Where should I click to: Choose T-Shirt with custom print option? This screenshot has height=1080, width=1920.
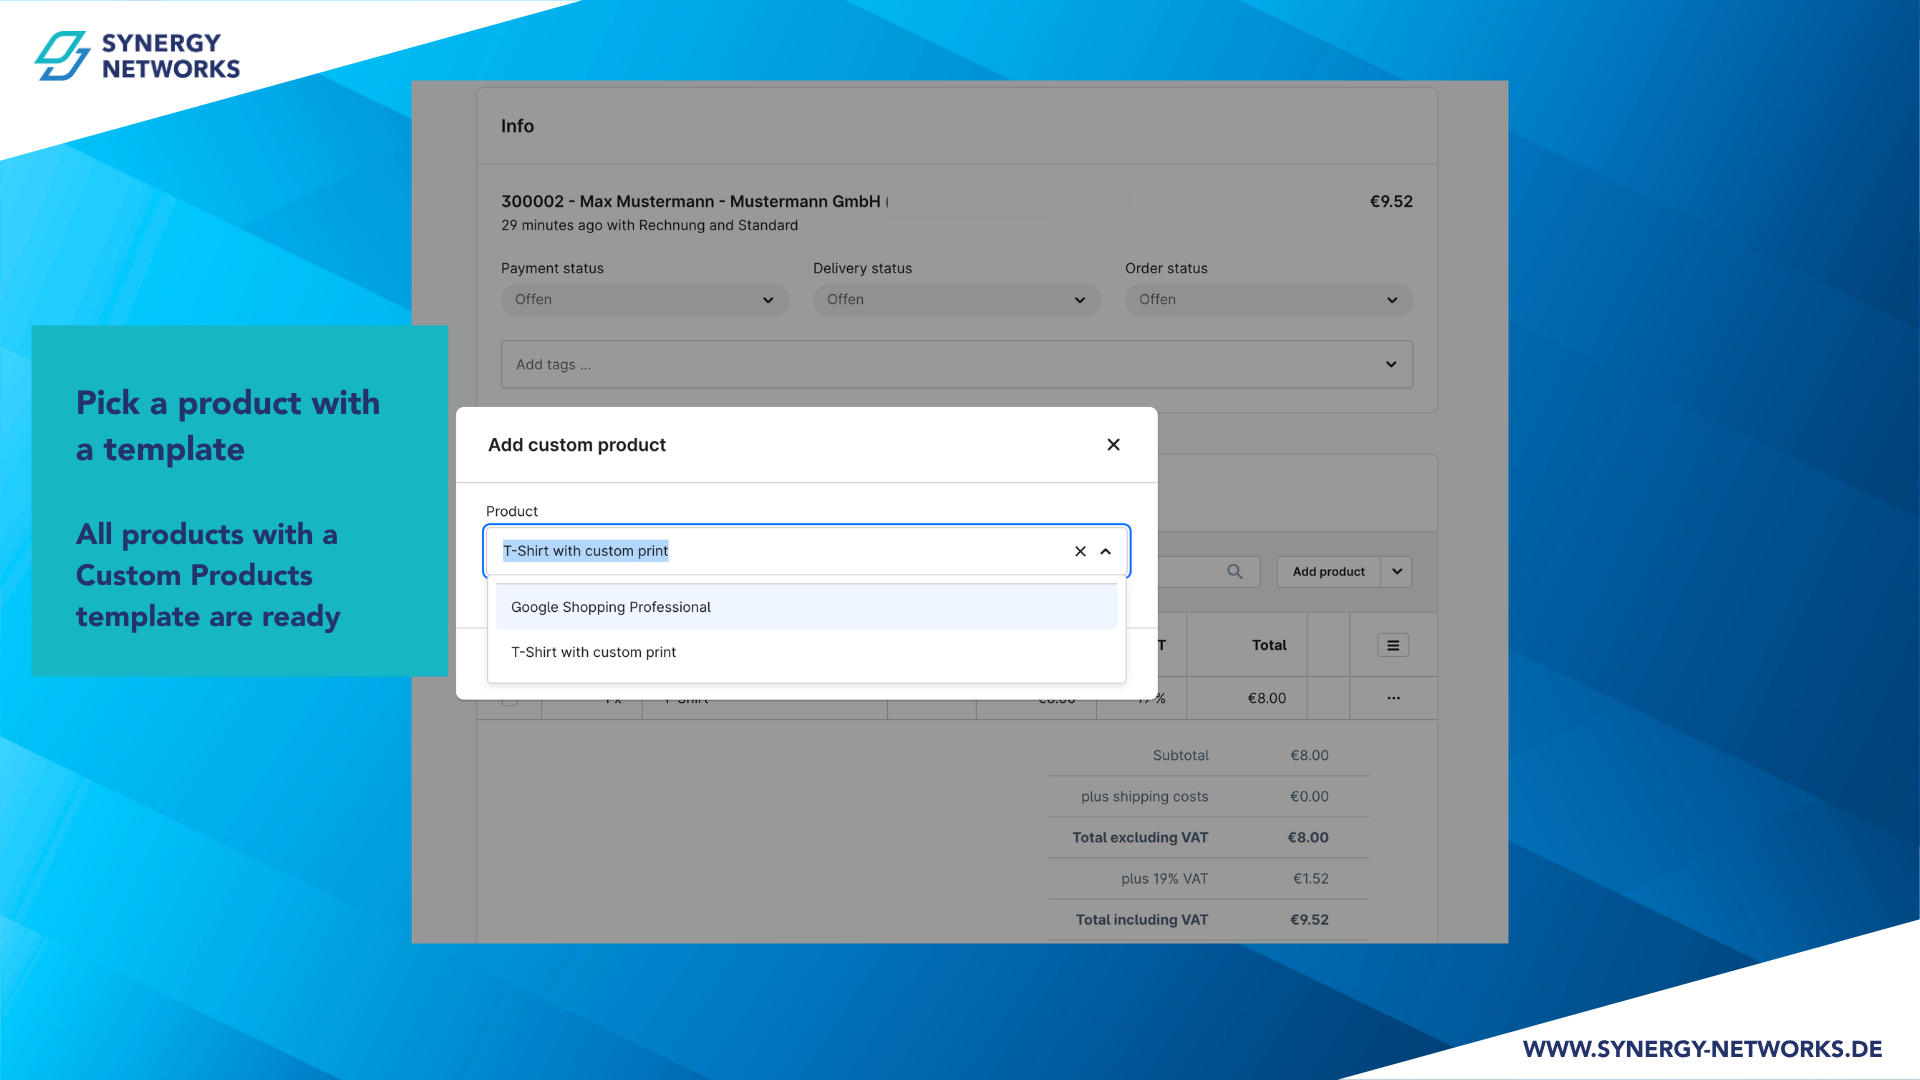pos(806,652)
